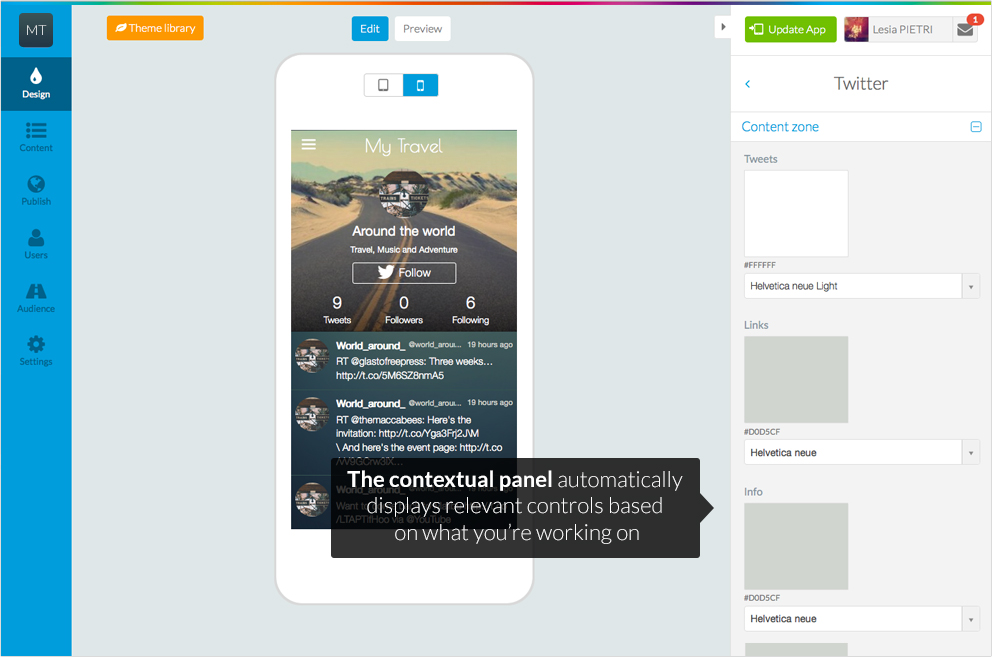The height and width of the screenshot is (657, 992).
Task: Open the Content section in sidebar
Action: tap(36, 138)
